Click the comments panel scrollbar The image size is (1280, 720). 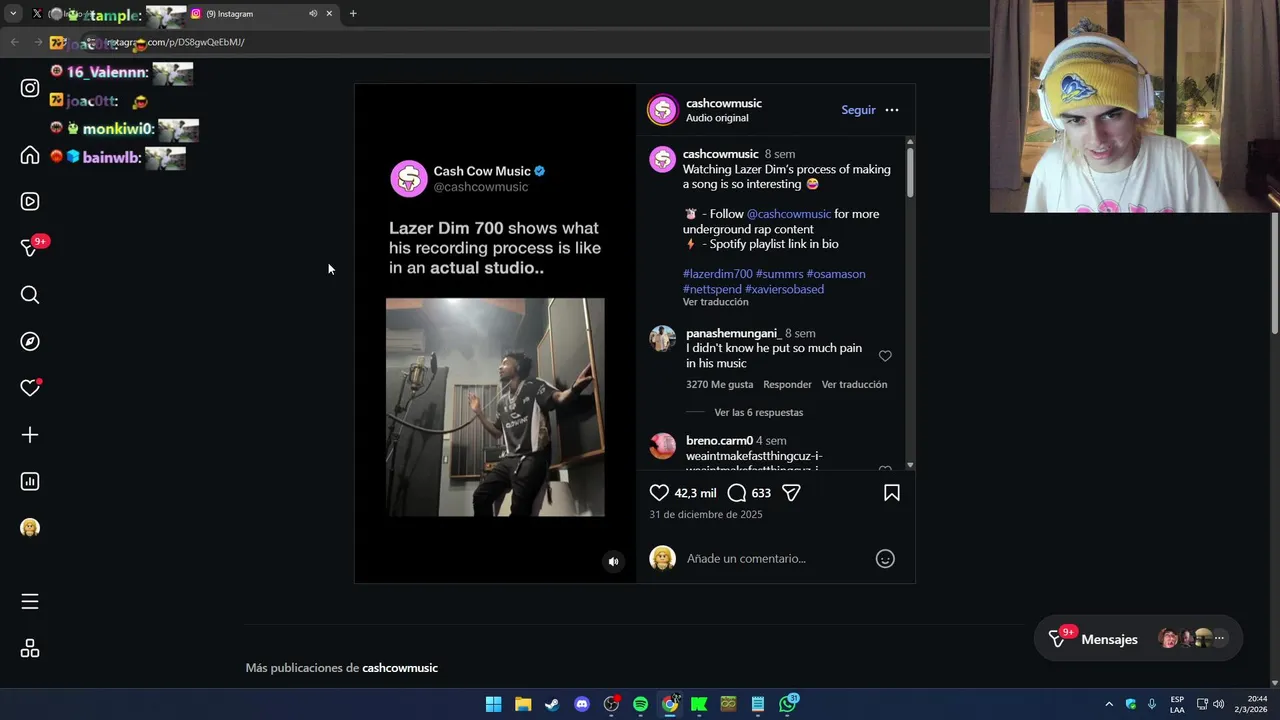click(910, 172)
